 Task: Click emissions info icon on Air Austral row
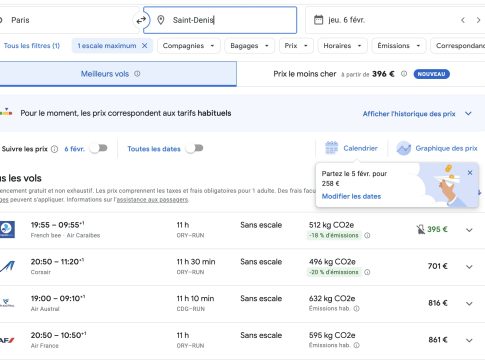(356, 309)
